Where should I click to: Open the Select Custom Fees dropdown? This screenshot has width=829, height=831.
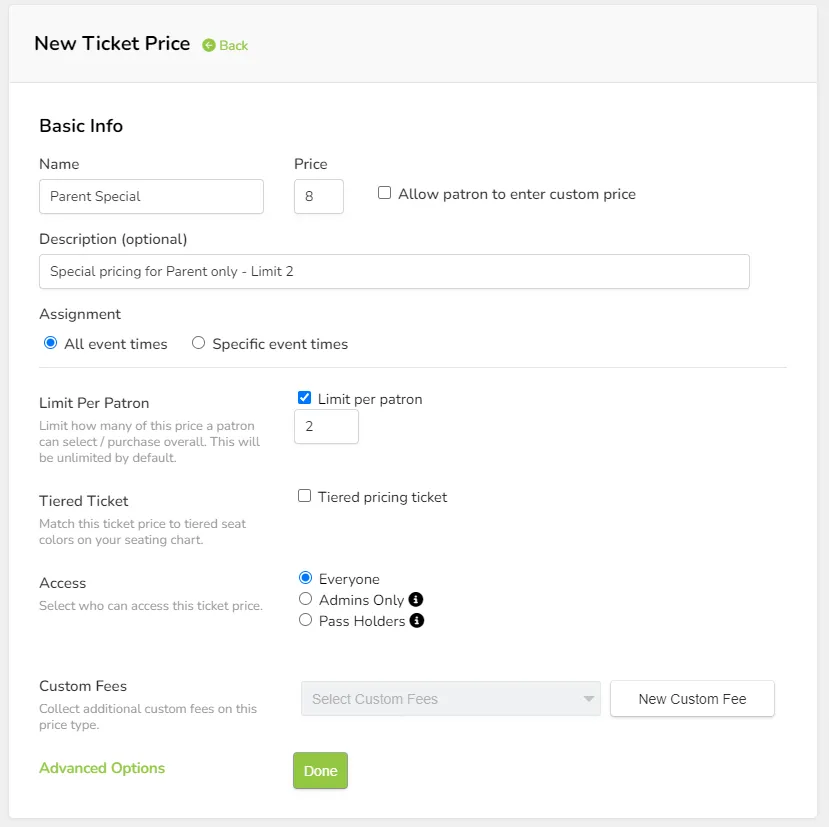[451, 699]
